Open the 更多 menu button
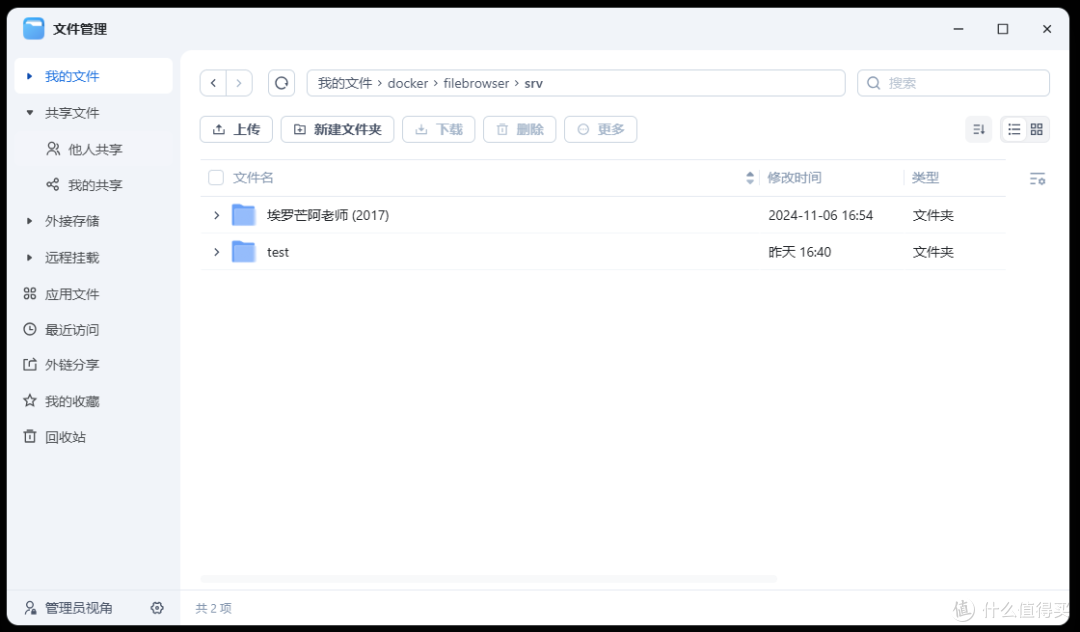The width and height of the screenshot is (1080, 632). pos(601,129)
